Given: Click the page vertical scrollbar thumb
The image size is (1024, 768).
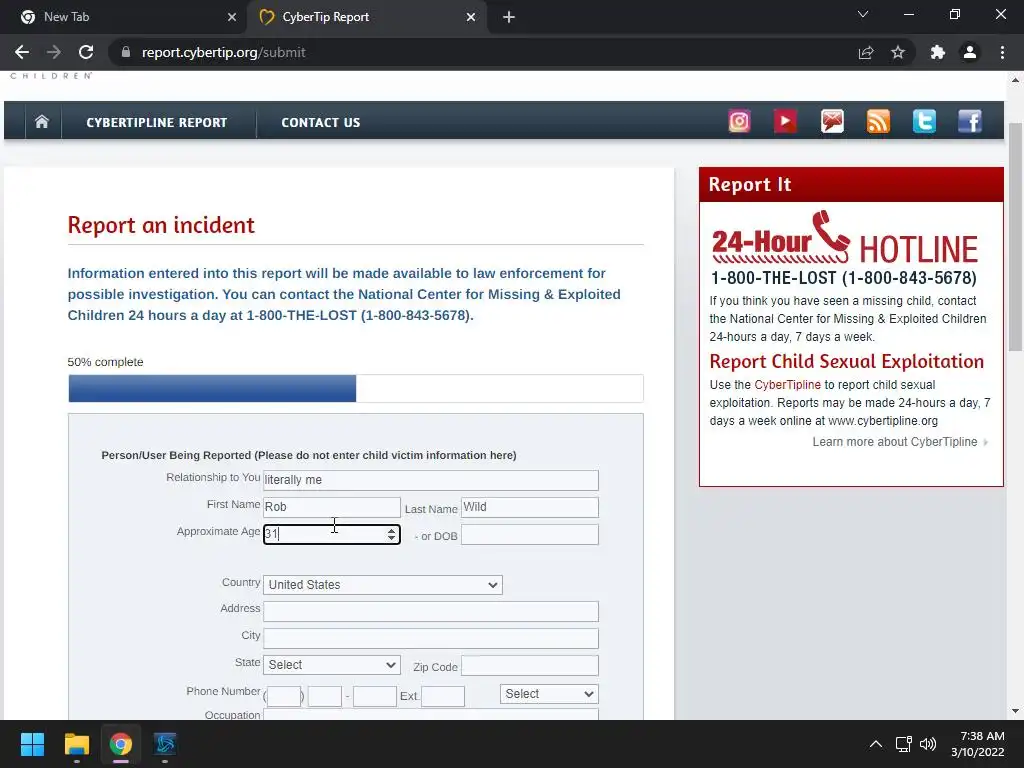Looking at the screenshot, I should click(x=1015, y=237).
